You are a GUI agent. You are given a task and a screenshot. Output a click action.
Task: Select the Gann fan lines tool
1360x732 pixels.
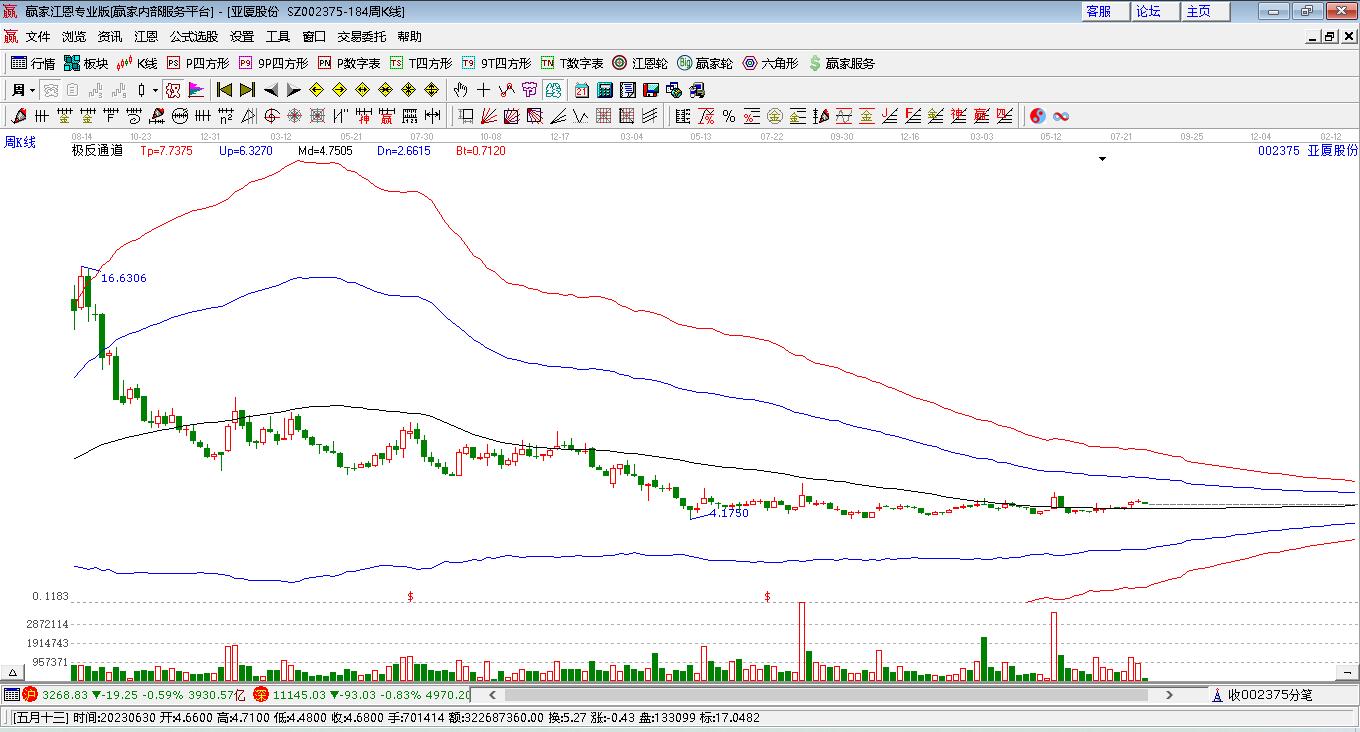pos(488,116)
